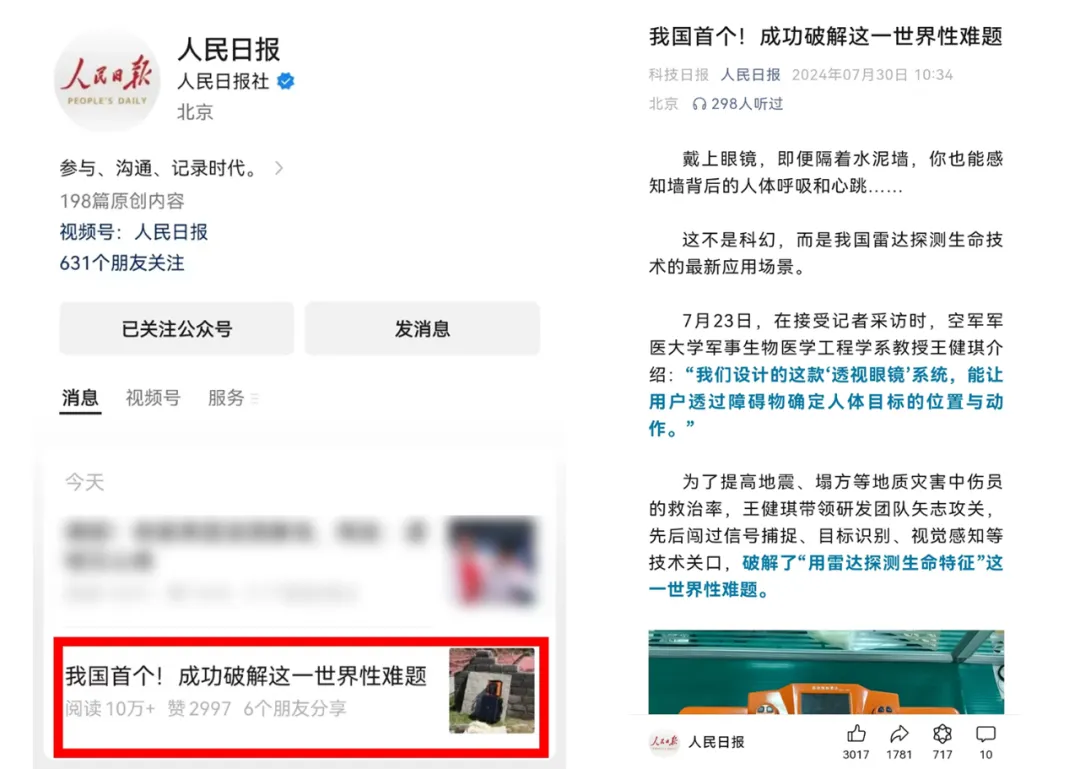
Task: Open the highlighted article's suitcase thumbnail
Action: 492,691
